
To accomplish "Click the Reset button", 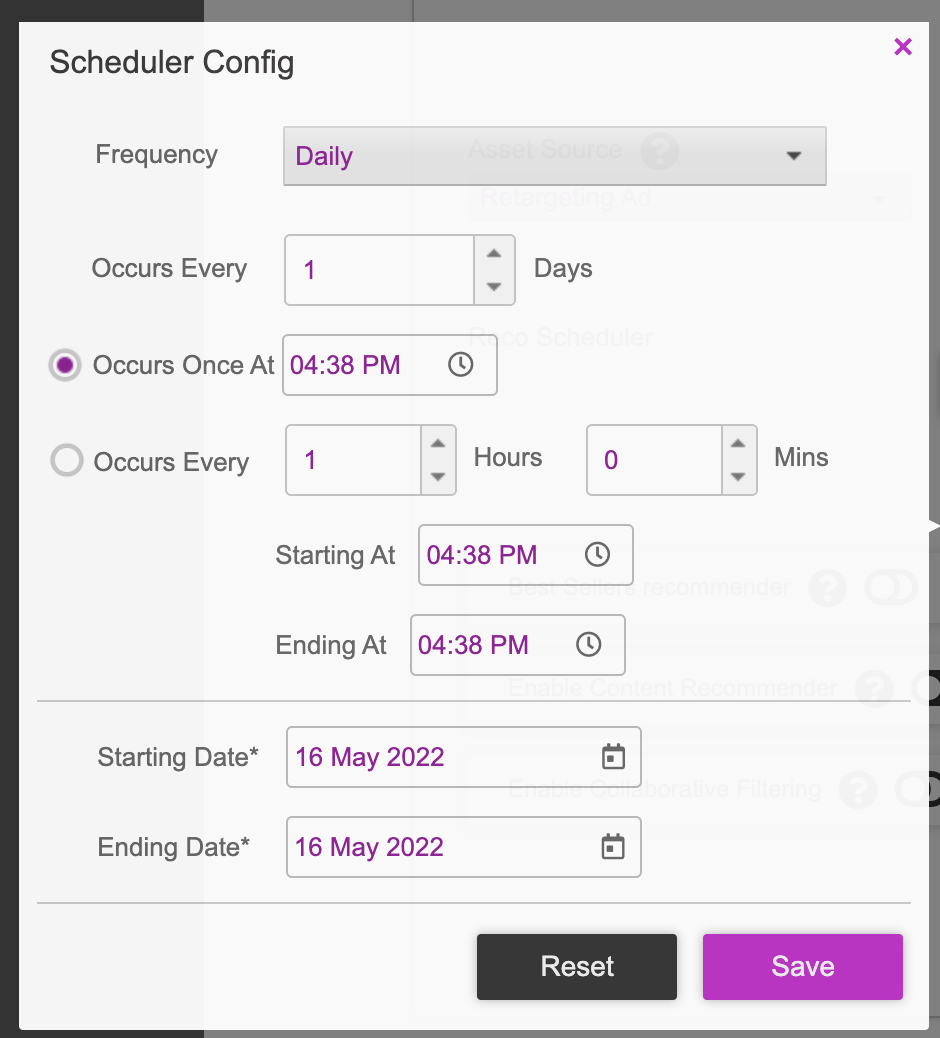I will click(x=577, y=967).
